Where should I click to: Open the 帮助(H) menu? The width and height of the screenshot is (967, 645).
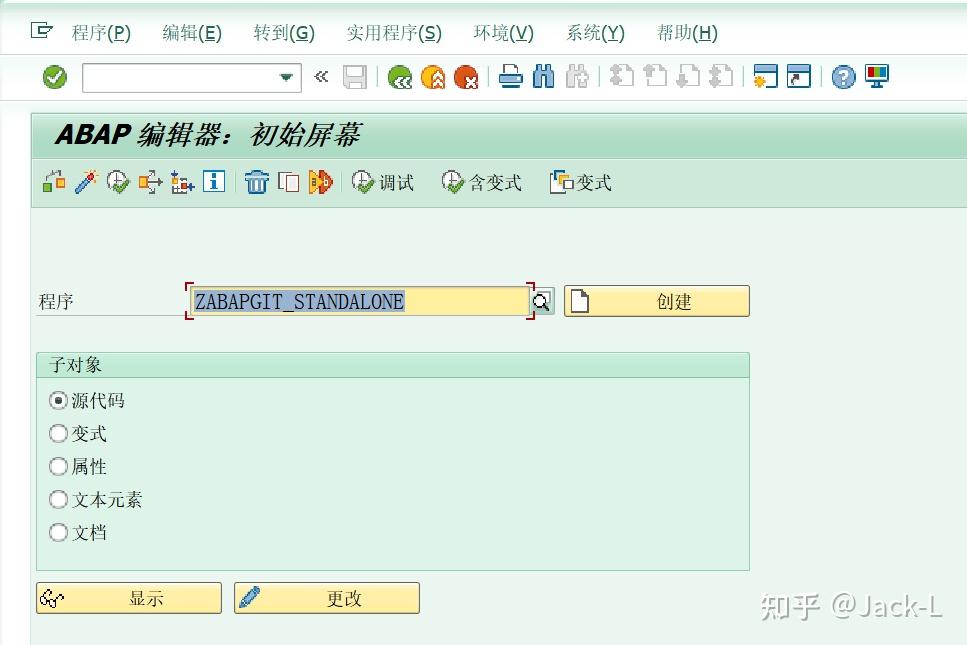(687, 33)
